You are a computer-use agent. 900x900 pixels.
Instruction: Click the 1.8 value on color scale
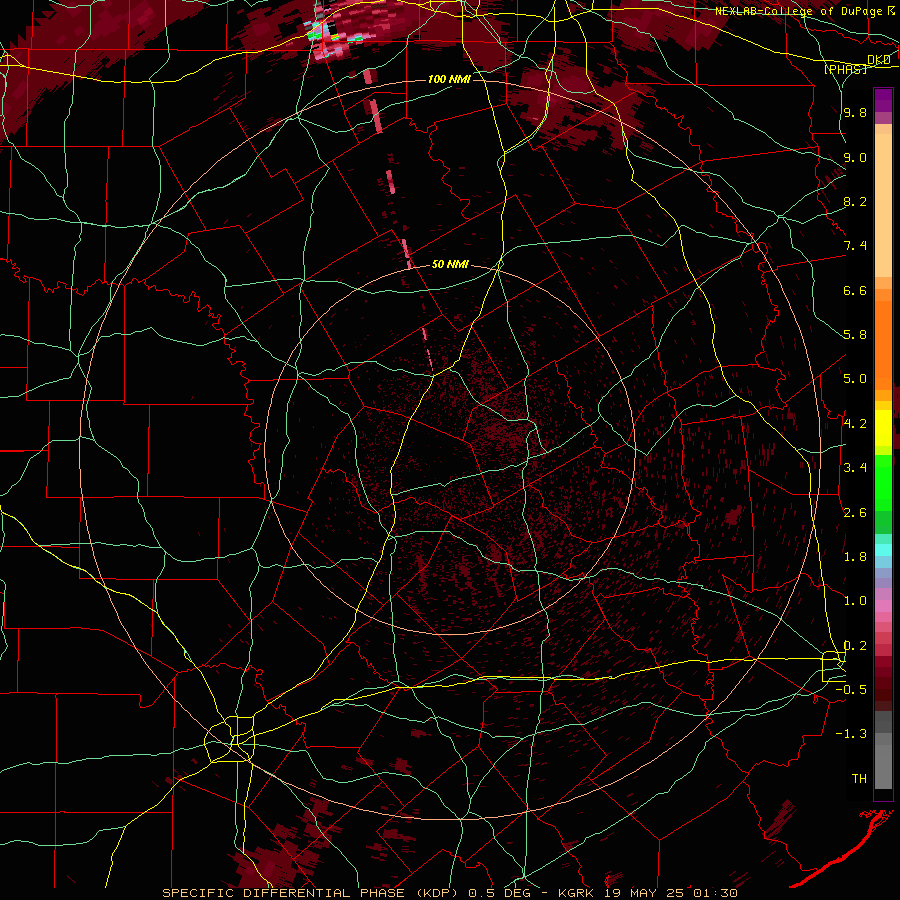(x=855, y=557)
